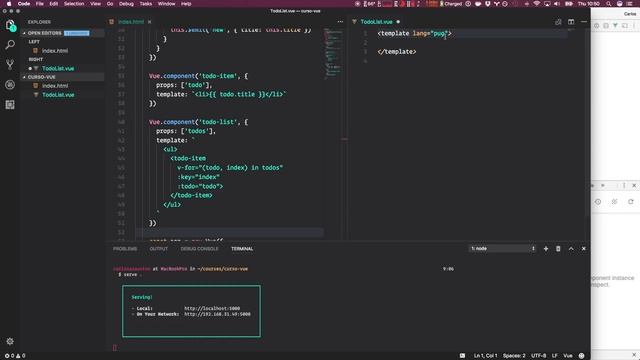Open the Extensions view in the activity bar
Screen dimensions: 640x360
[10, 104]
